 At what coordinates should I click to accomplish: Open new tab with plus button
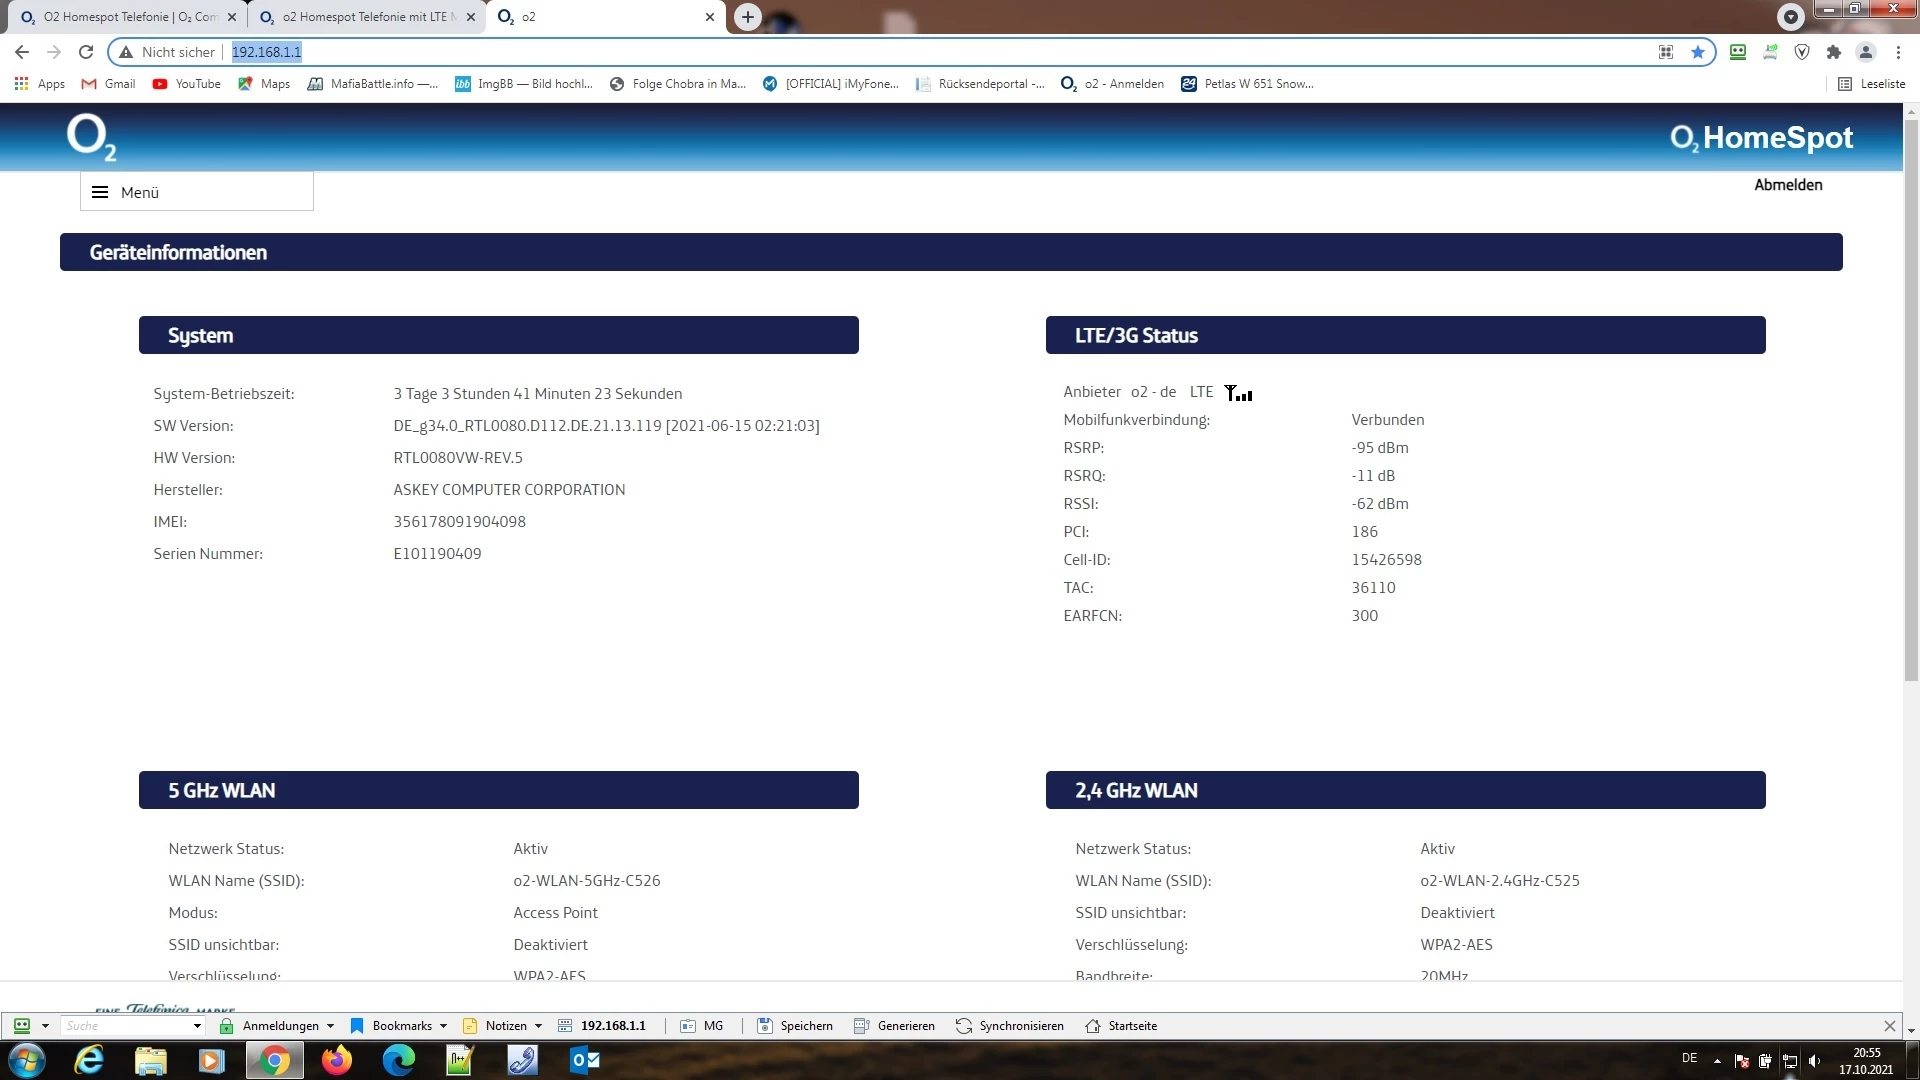[747, 17]
